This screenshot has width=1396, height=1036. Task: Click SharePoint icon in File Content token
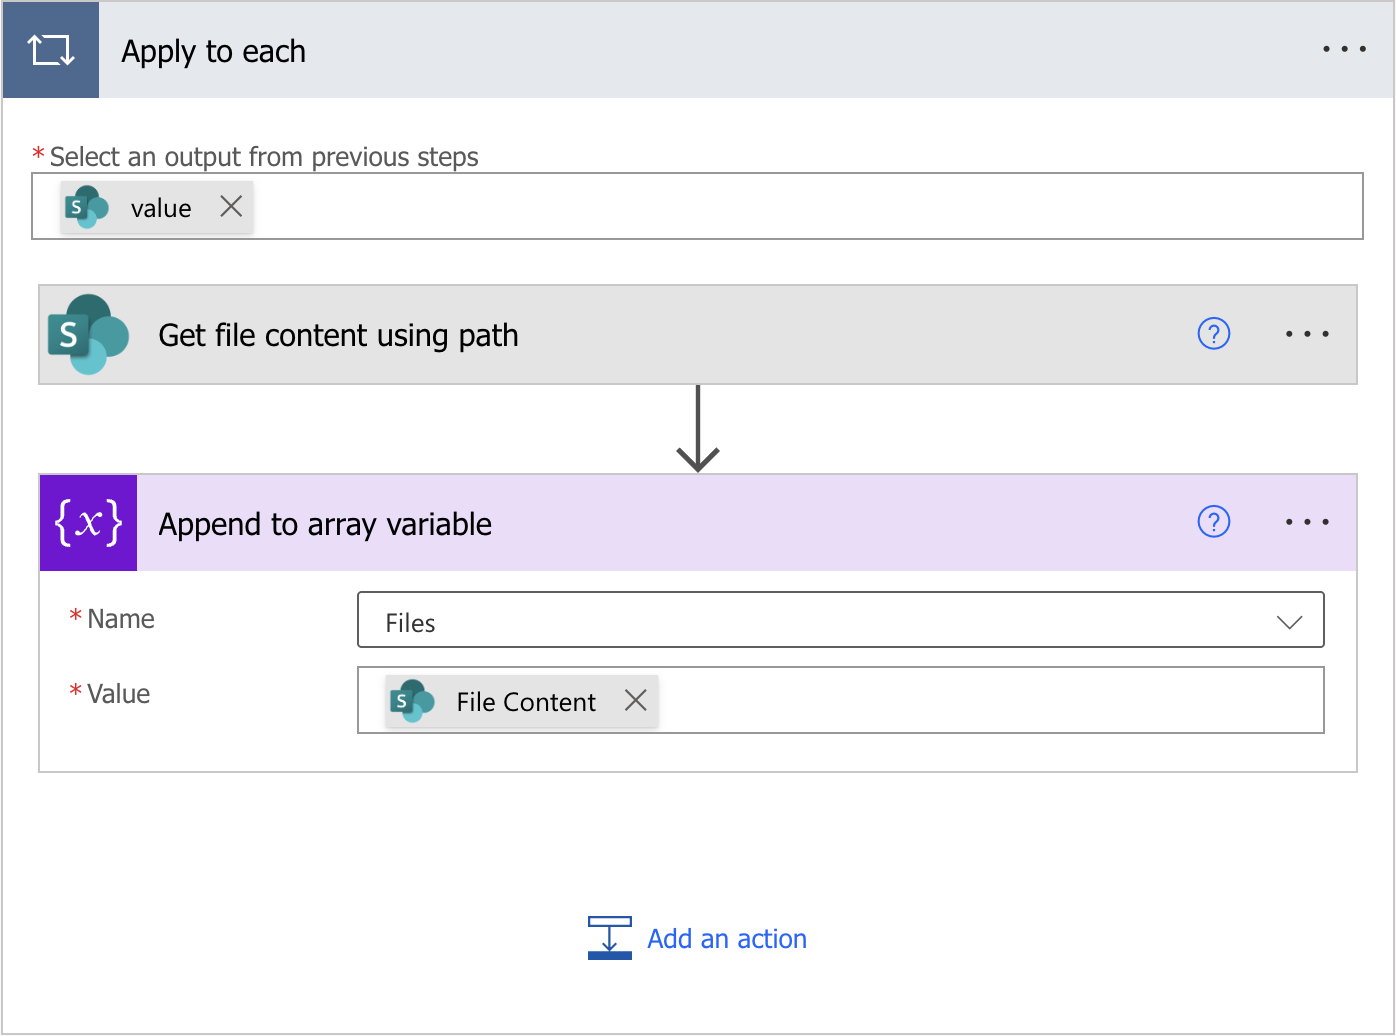[x=412, y=701]
